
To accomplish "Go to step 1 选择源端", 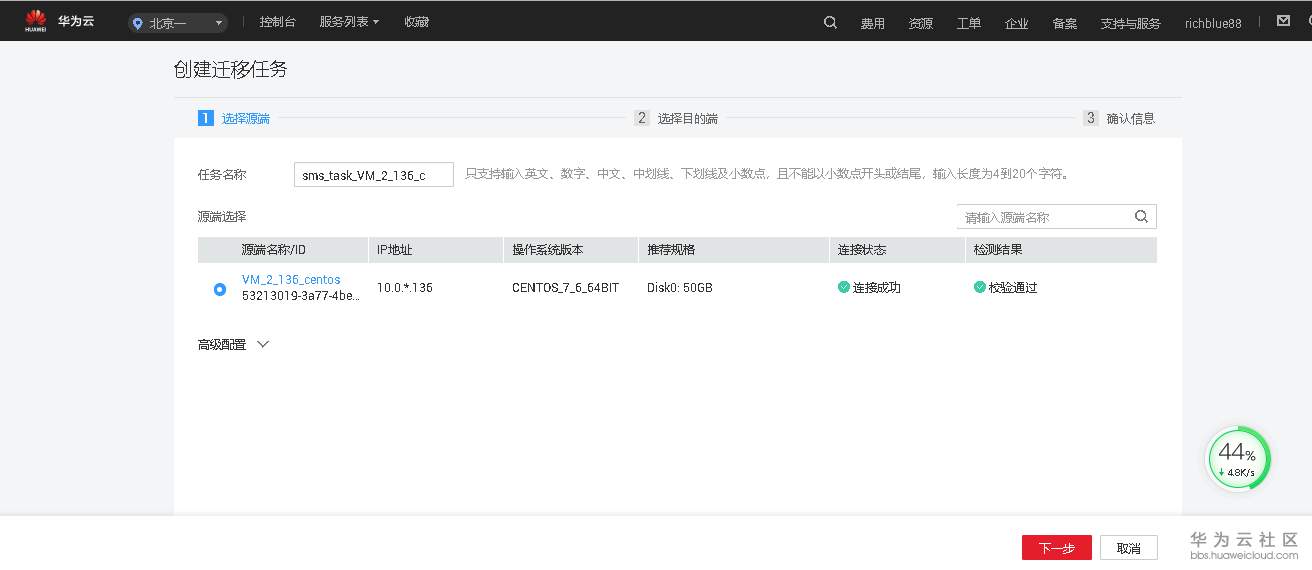I will click(x=234, y=118).
